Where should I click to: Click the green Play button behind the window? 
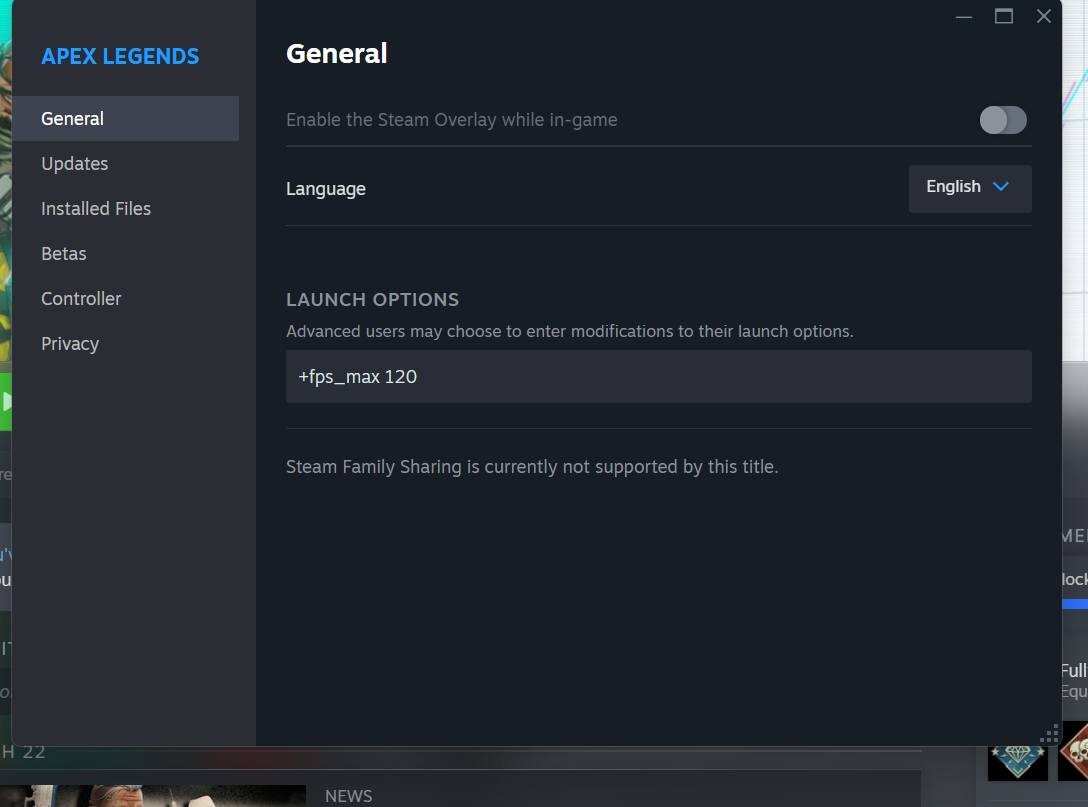click(x=6, y=402)
